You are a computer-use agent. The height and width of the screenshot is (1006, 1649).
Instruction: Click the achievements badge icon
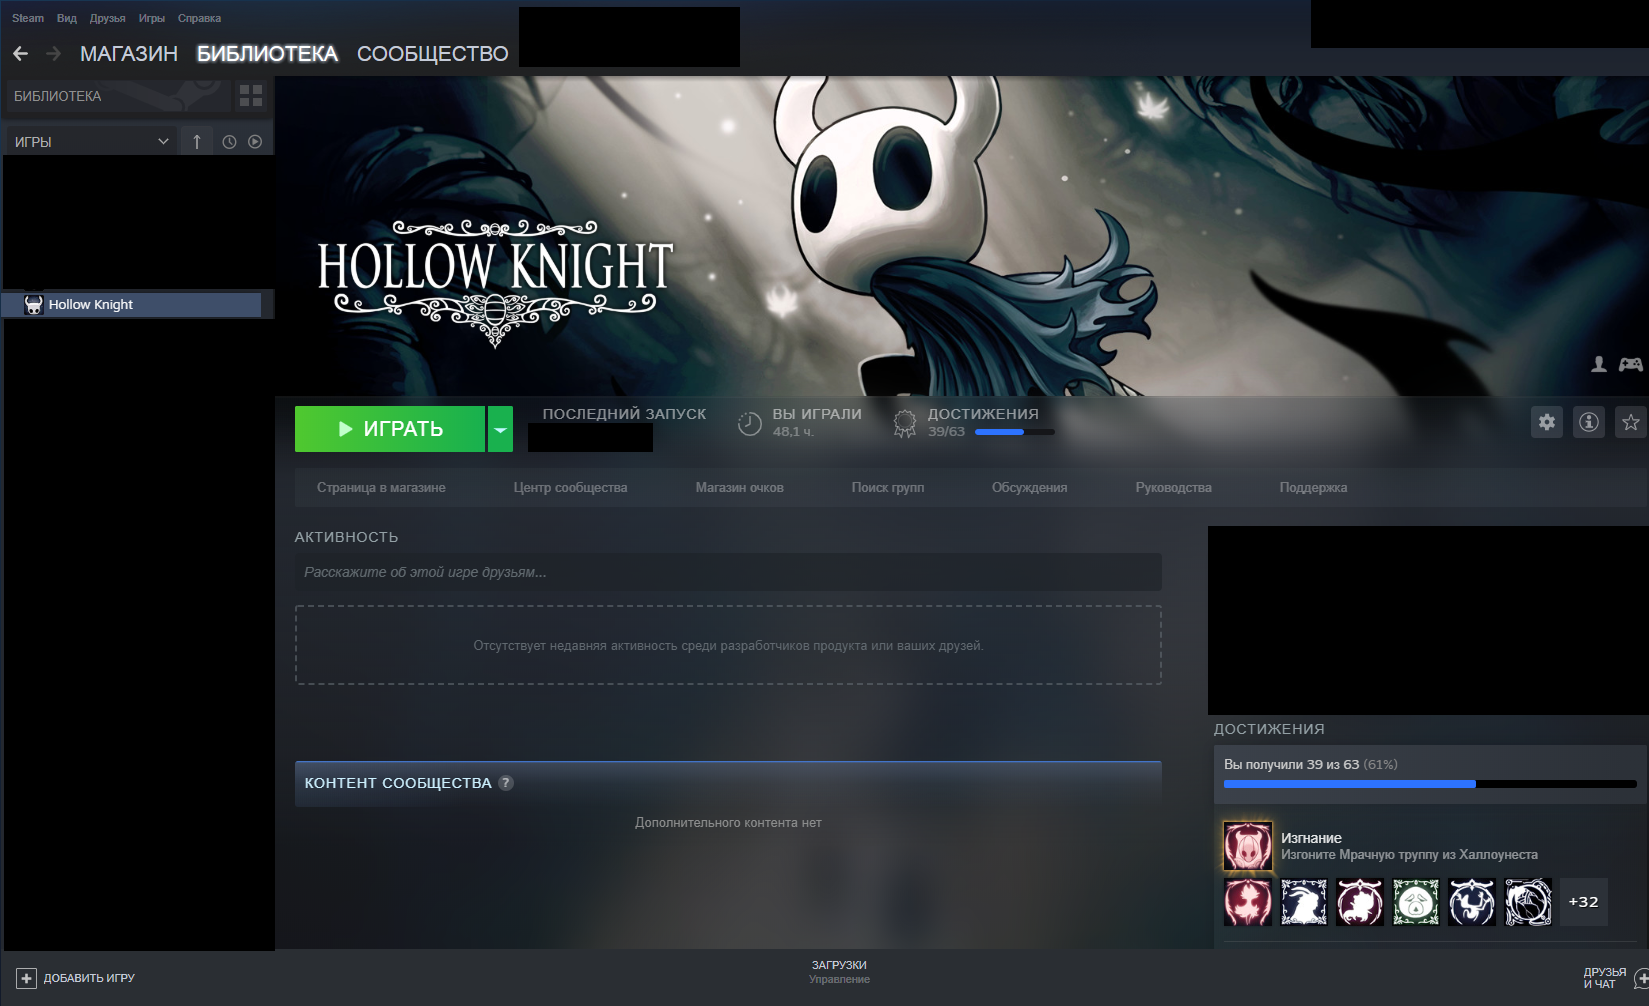click(x=904, y=423)
